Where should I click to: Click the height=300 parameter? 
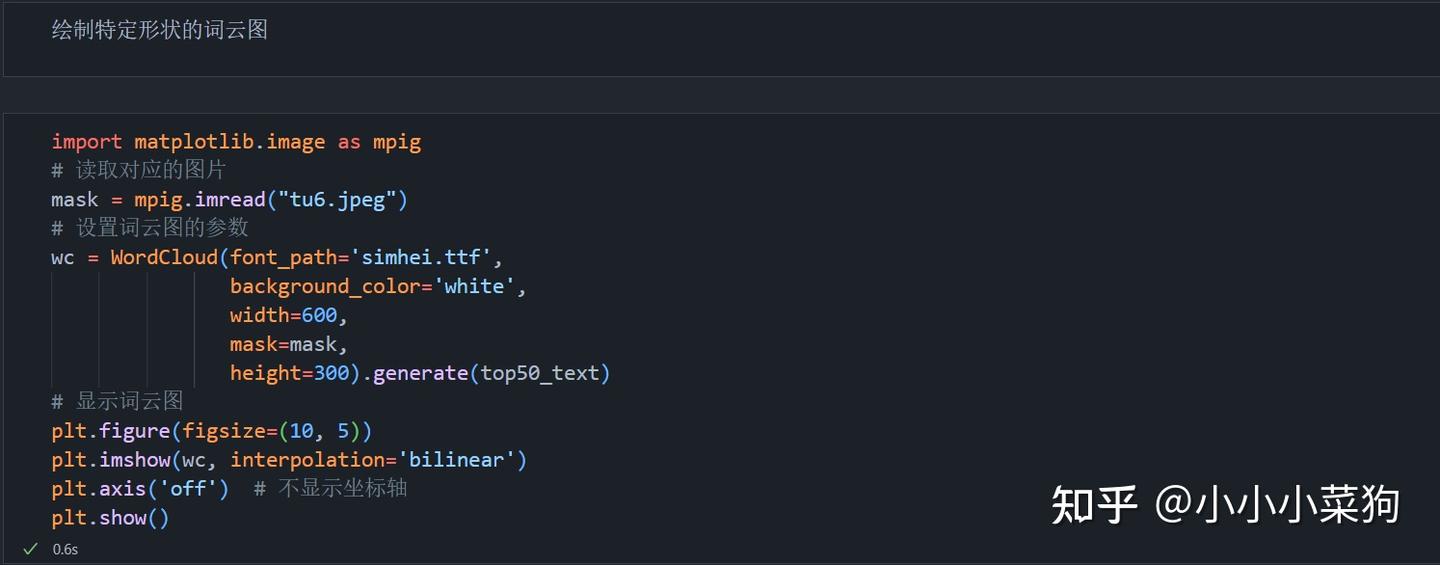(289, 374)
